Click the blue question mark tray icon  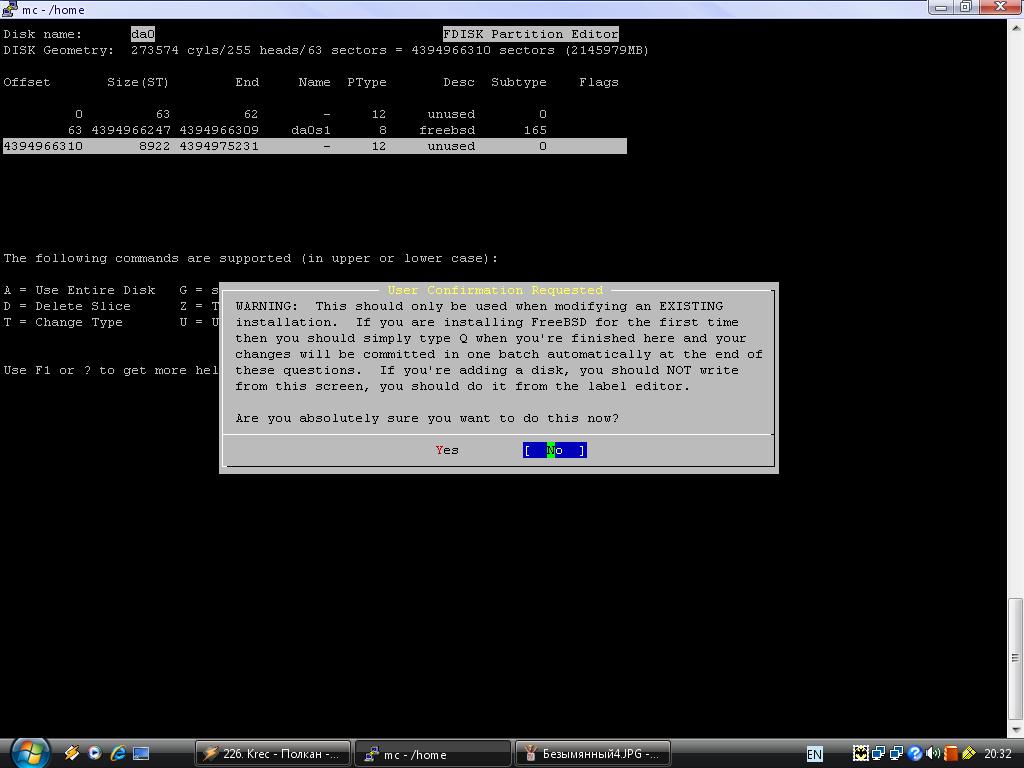[x=915, y=754]
